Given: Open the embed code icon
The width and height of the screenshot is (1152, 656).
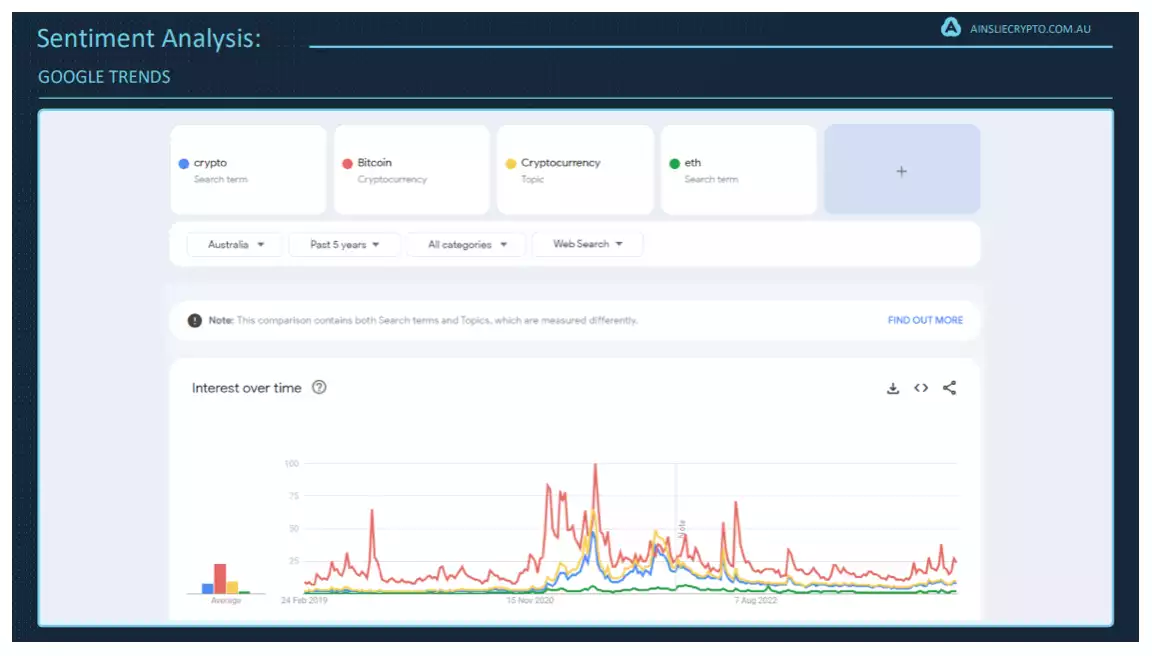Looking at the screenshot, I should [x=921, y=388].
